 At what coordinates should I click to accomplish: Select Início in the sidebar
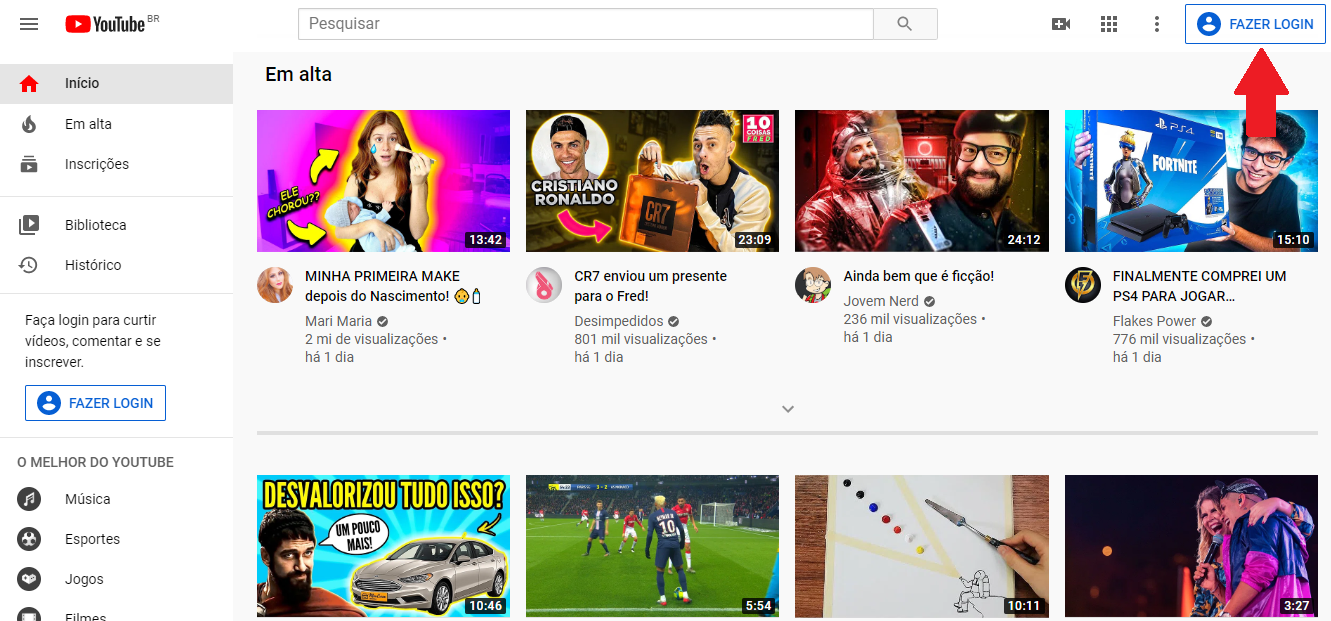point(82,84)
